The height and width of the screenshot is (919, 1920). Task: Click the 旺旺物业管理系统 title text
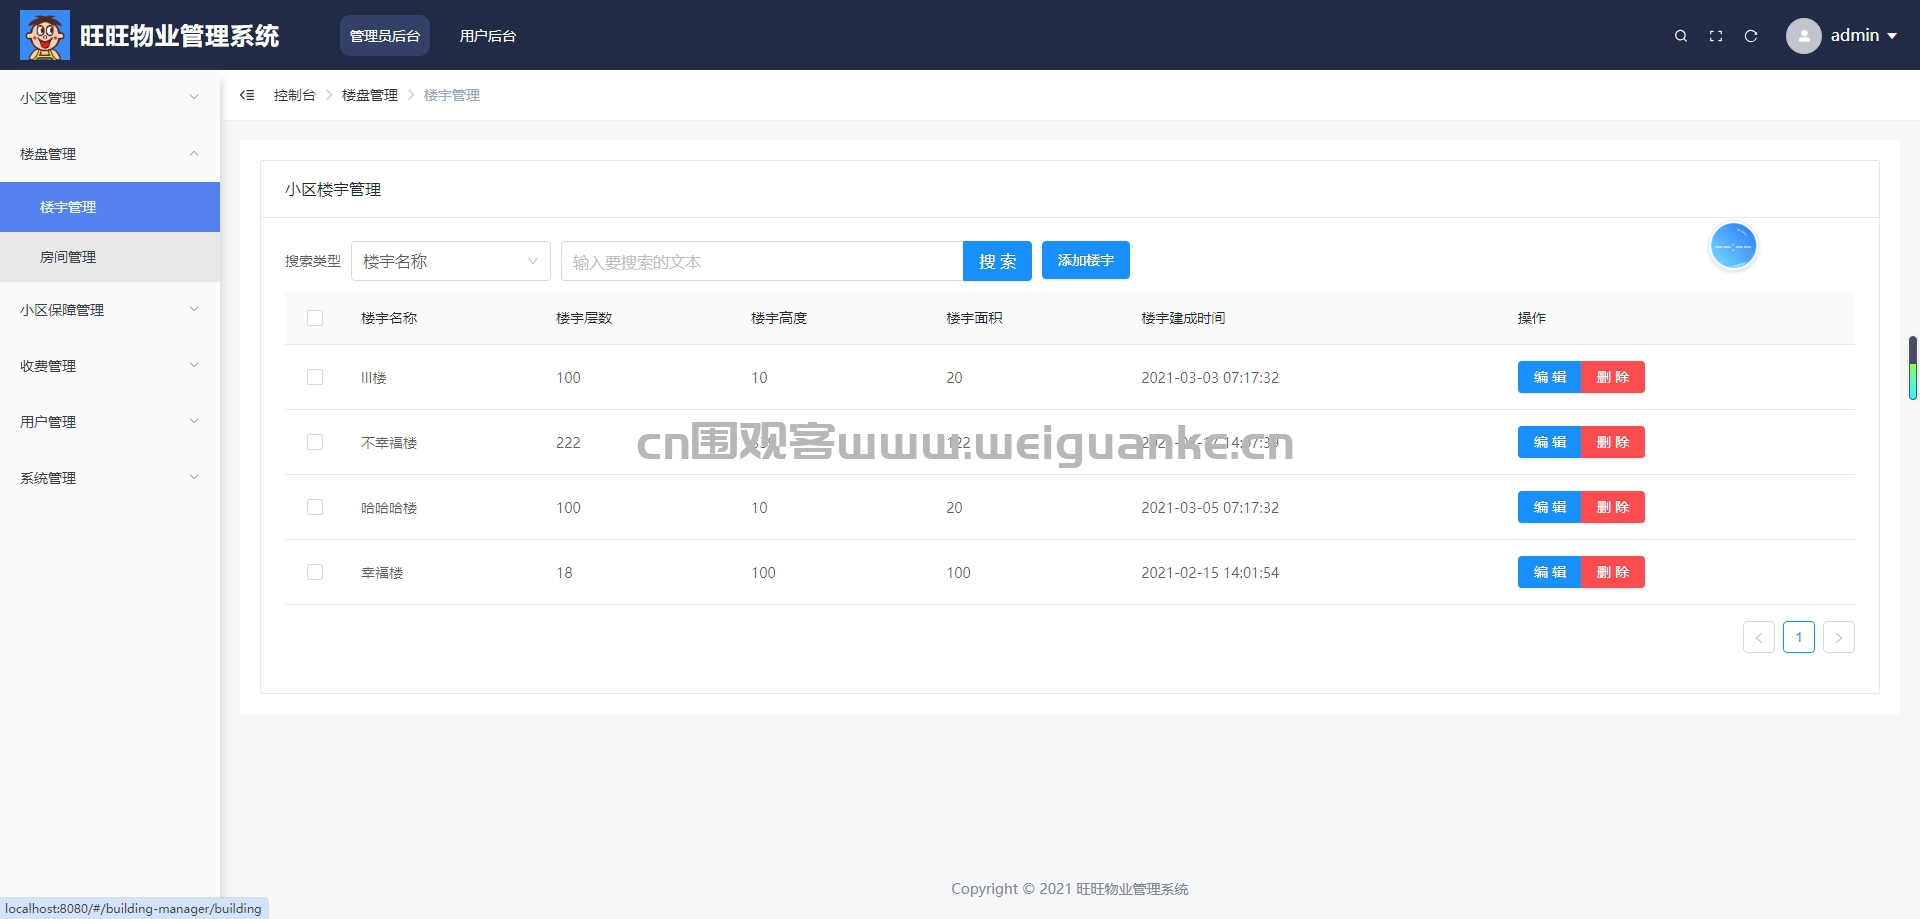click(180, 36)
